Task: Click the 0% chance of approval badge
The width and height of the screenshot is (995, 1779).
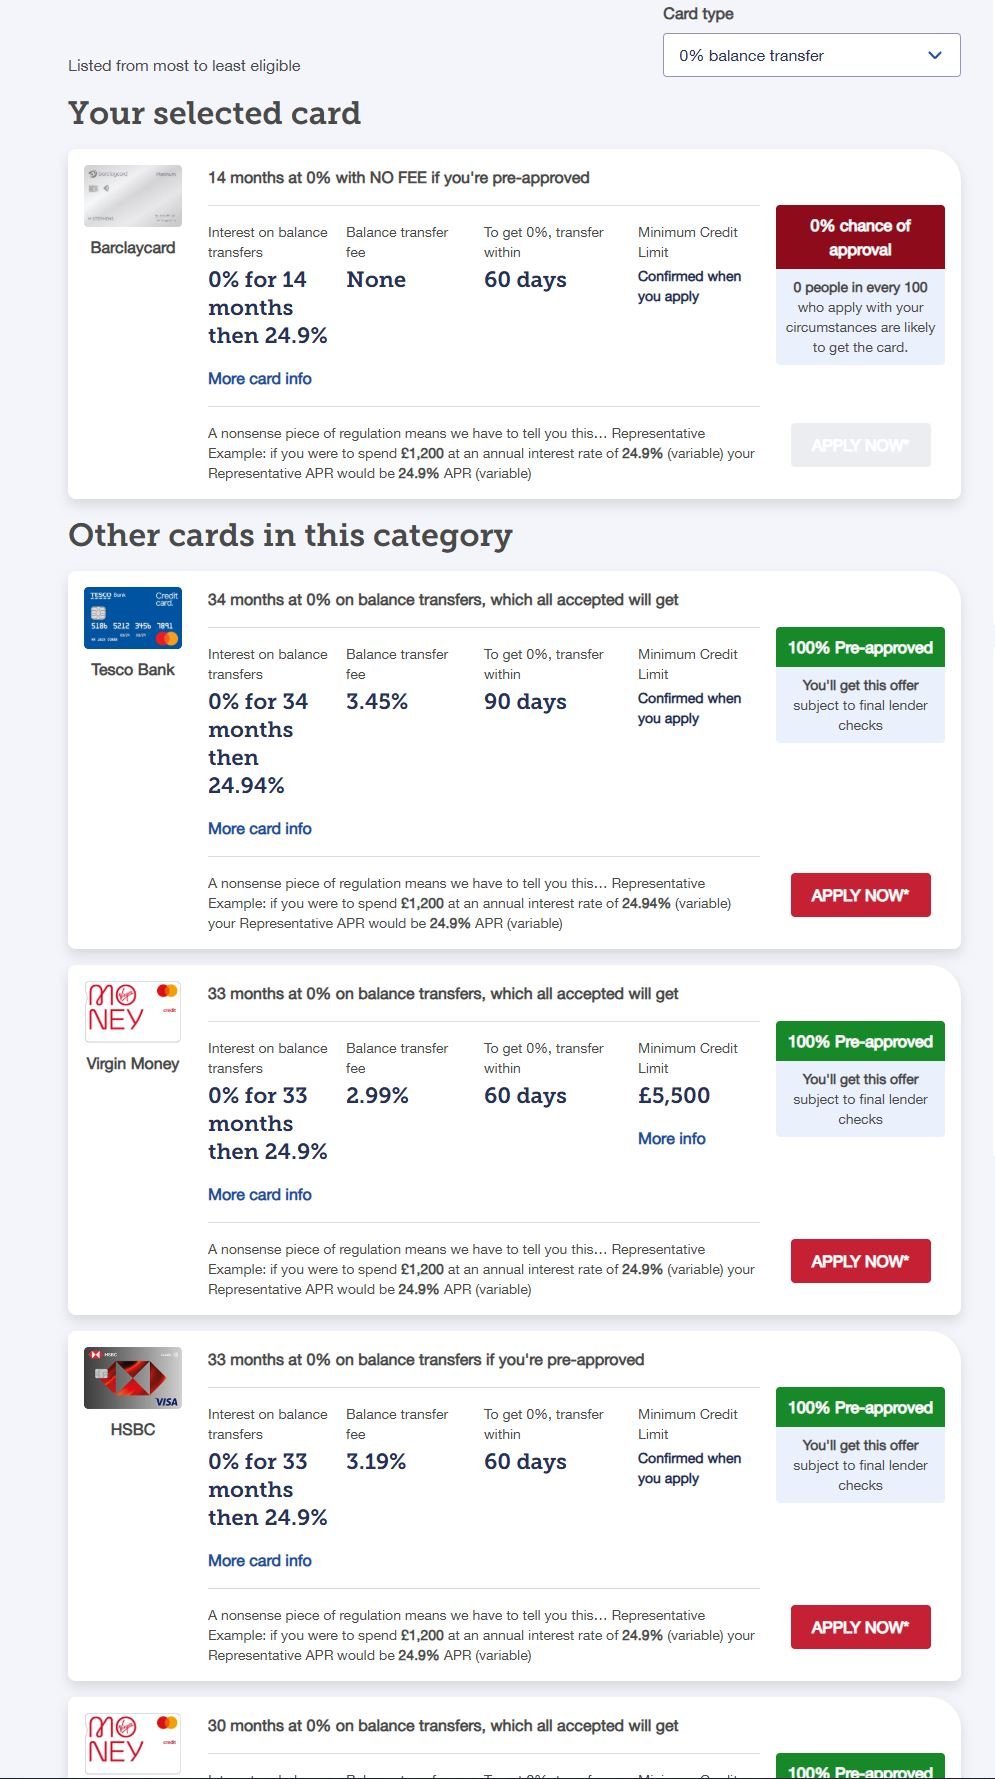Action: (x=860, y=237)
